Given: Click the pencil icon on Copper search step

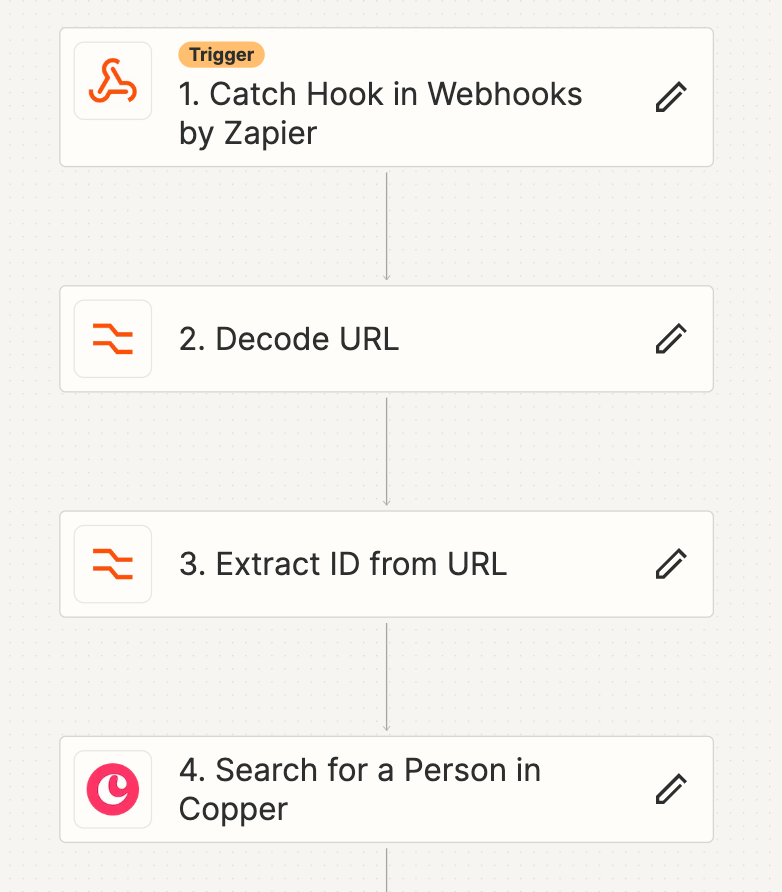Looking at the screenshot, I should pos(671,789).
